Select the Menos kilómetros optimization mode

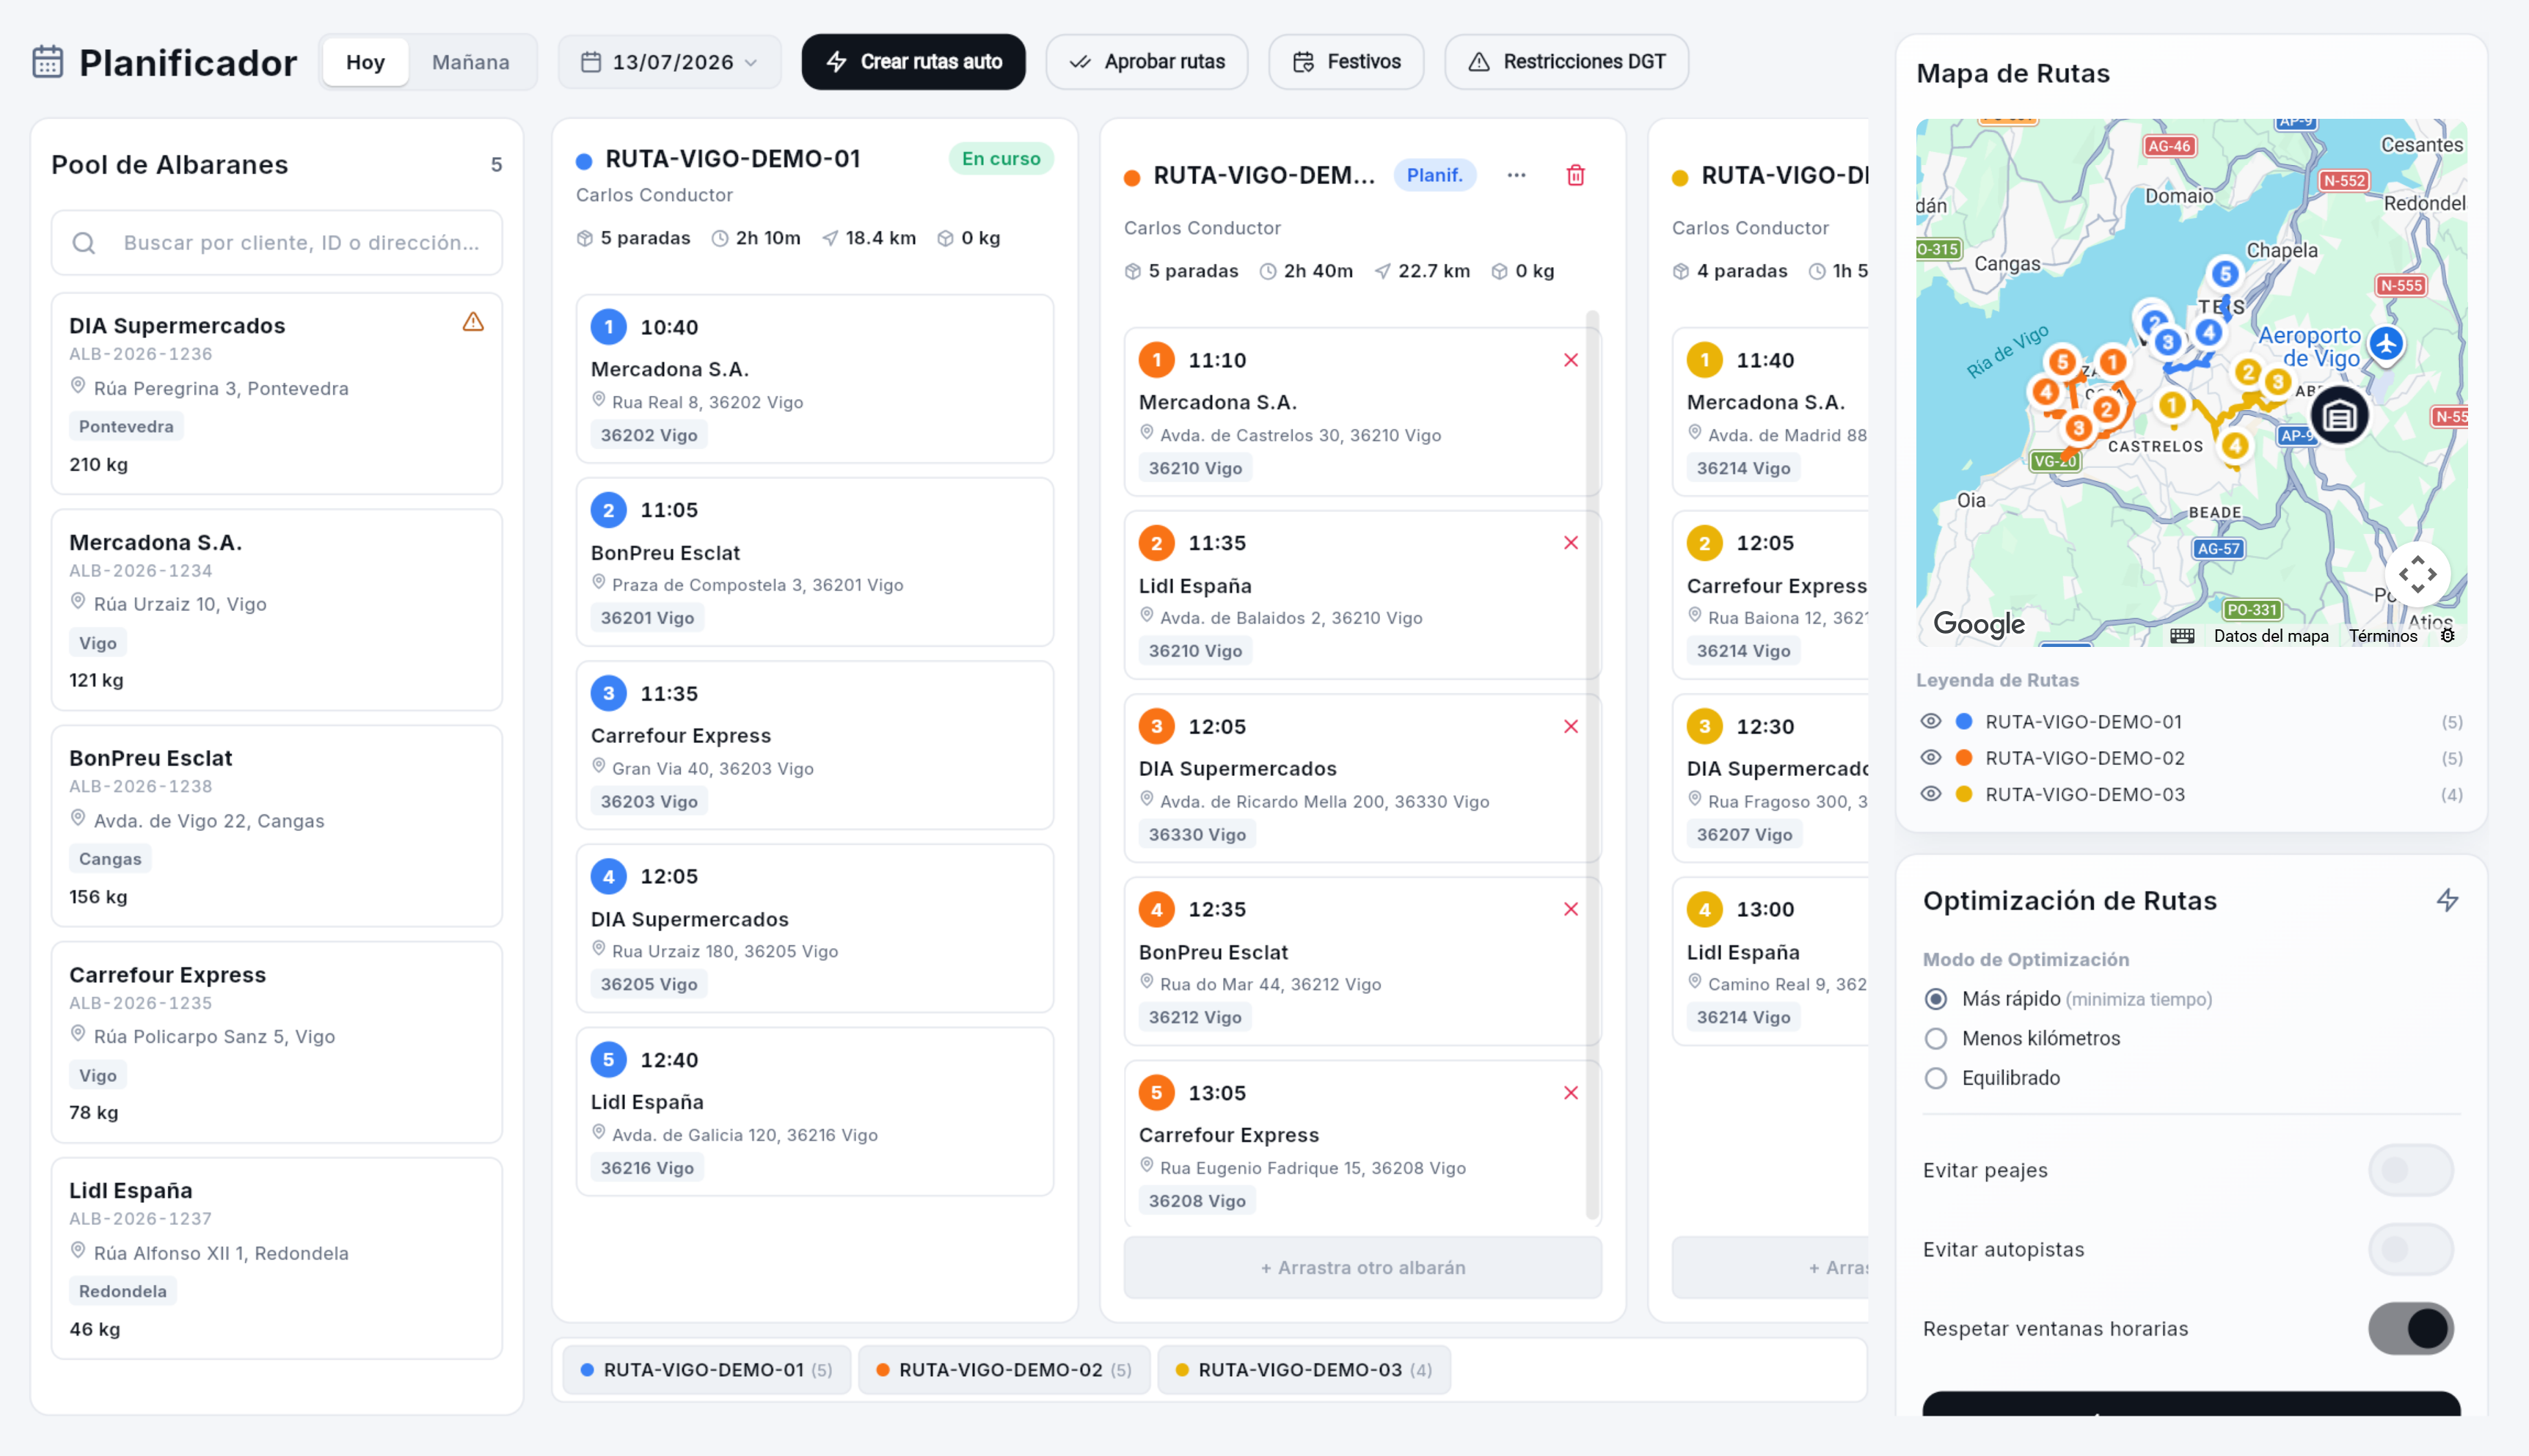tap(1936, 1039)
